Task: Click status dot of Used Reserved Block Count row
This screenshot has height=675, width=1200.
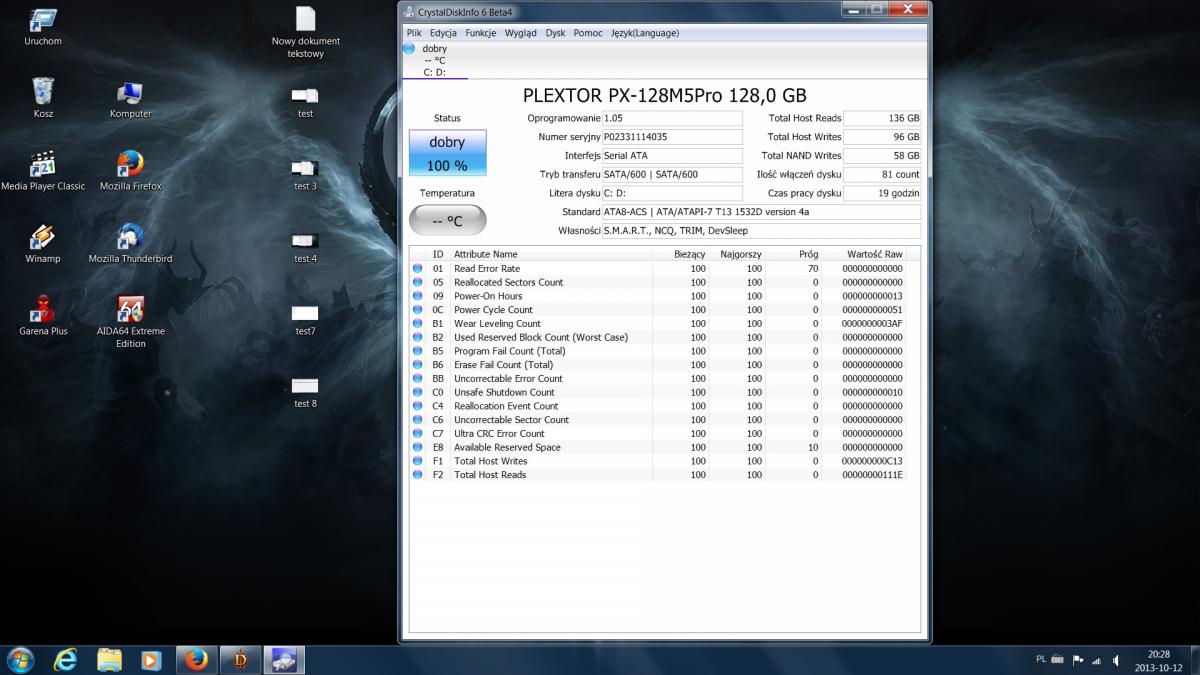Action: (418, 337)
